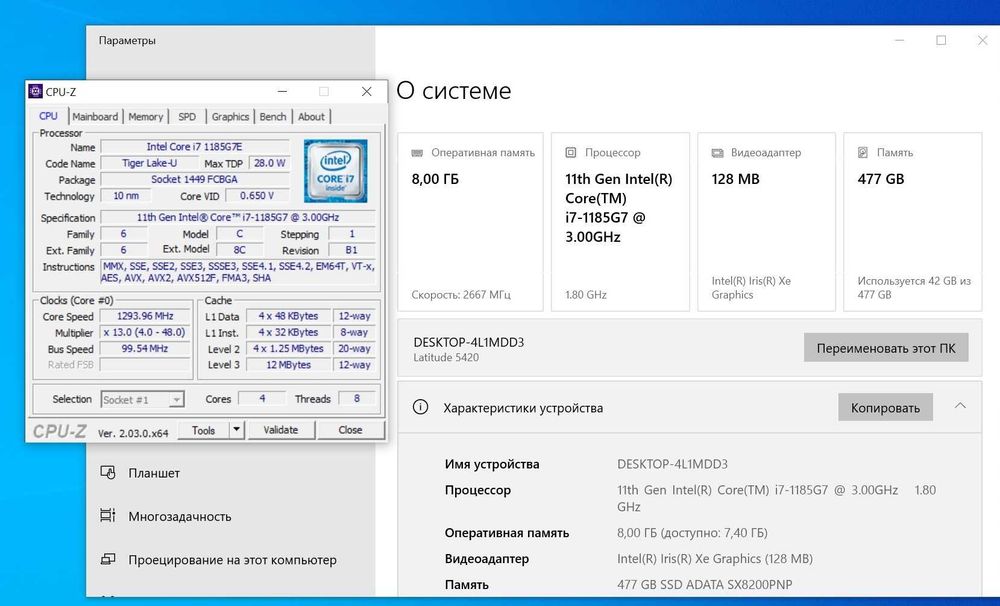The height and width of the screenshot is (606, 1000).
Task: Click the 8,00 ГБ memory card value
Action: point(435,179)
